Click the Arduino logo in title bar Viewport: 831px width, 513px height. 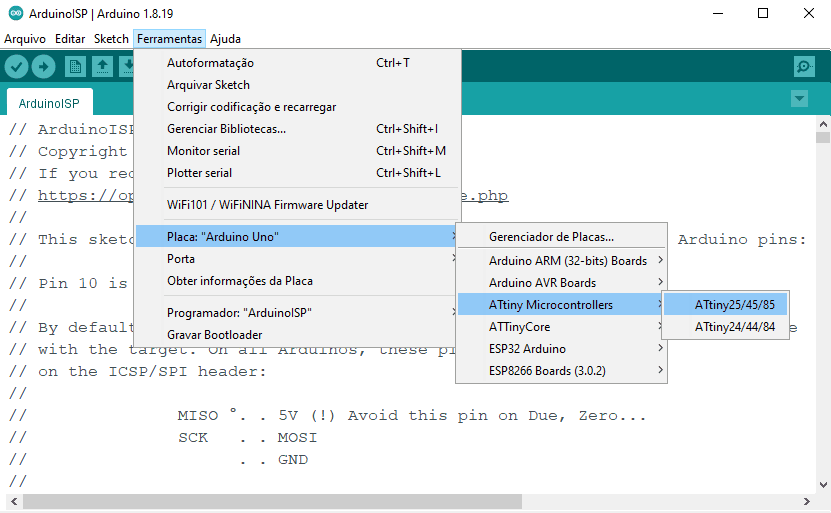[x=16, y=13]
